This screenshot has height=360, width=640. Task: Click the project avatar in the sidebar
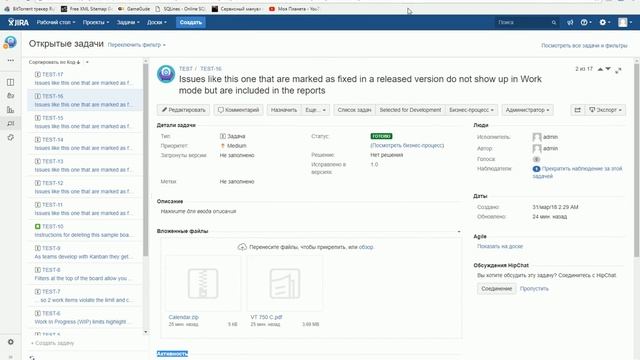tap(10, 42)
